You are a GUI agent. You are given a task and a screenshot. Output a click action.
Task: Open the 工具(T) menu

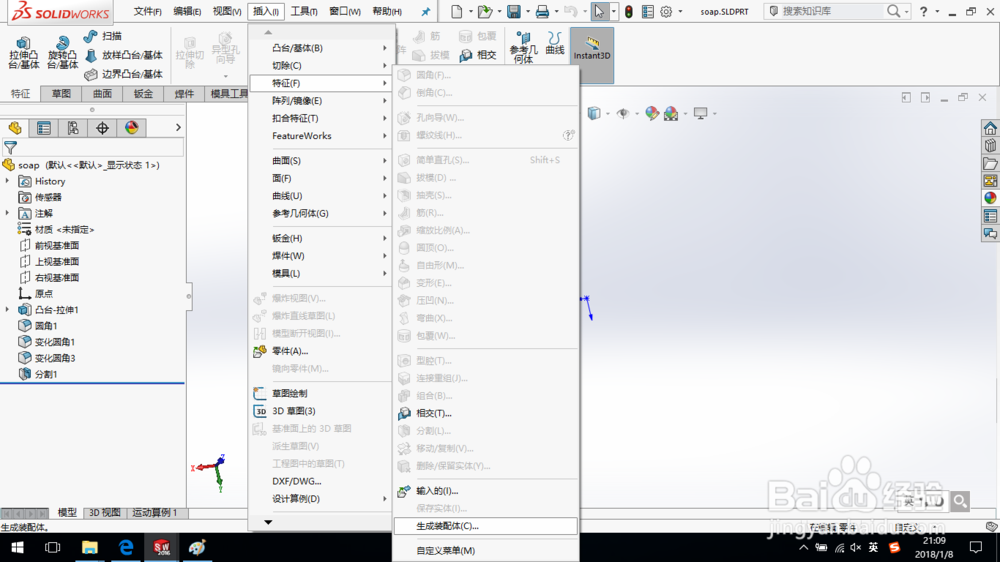[x=304, y=11]
